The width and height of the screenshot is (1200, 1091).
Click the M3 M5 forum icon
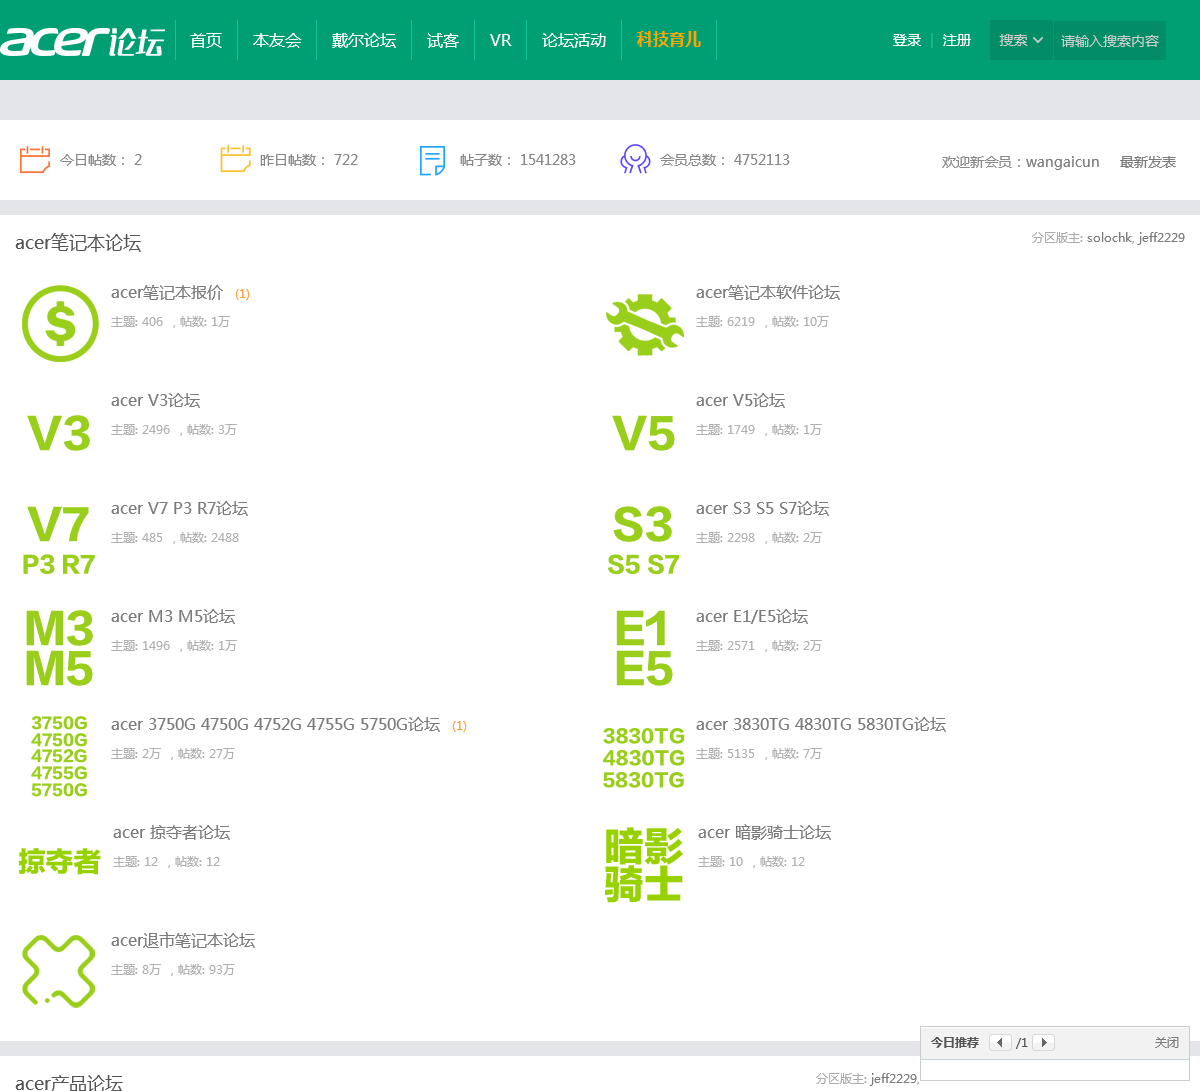[x=59, y=648]
